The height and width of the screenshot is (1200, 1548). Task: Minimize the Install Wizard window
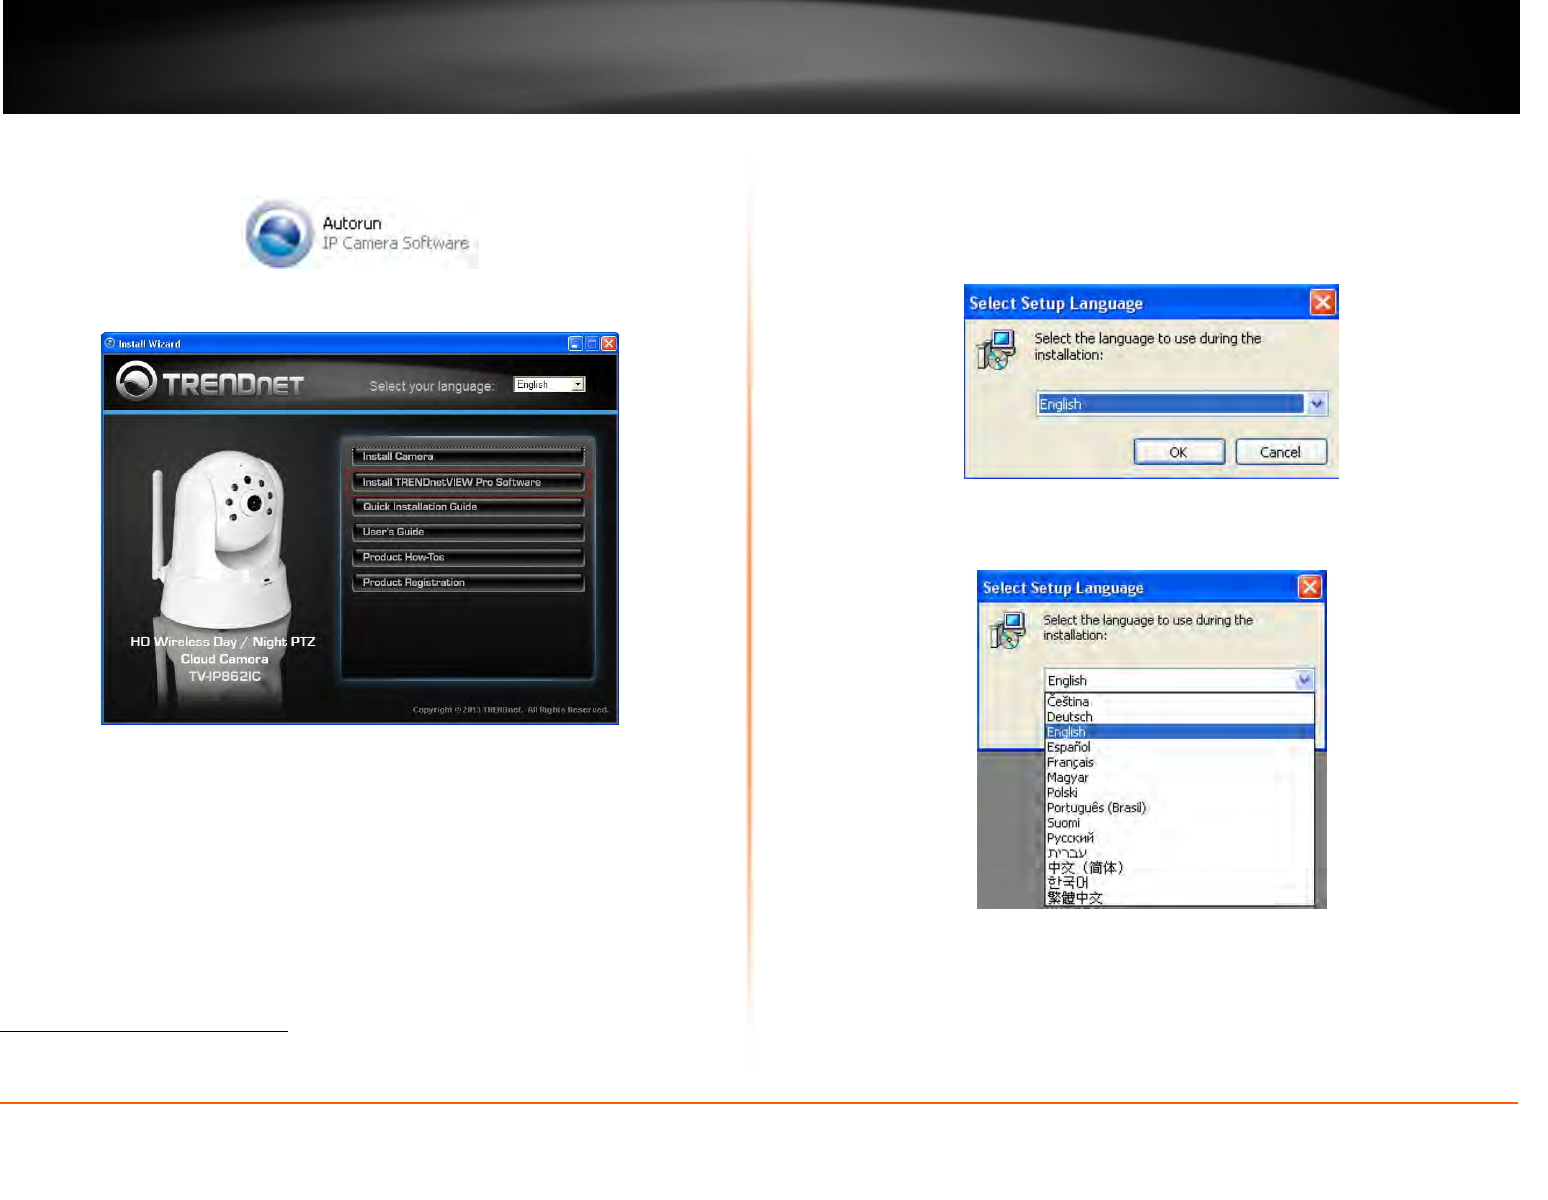pos(575,343)
